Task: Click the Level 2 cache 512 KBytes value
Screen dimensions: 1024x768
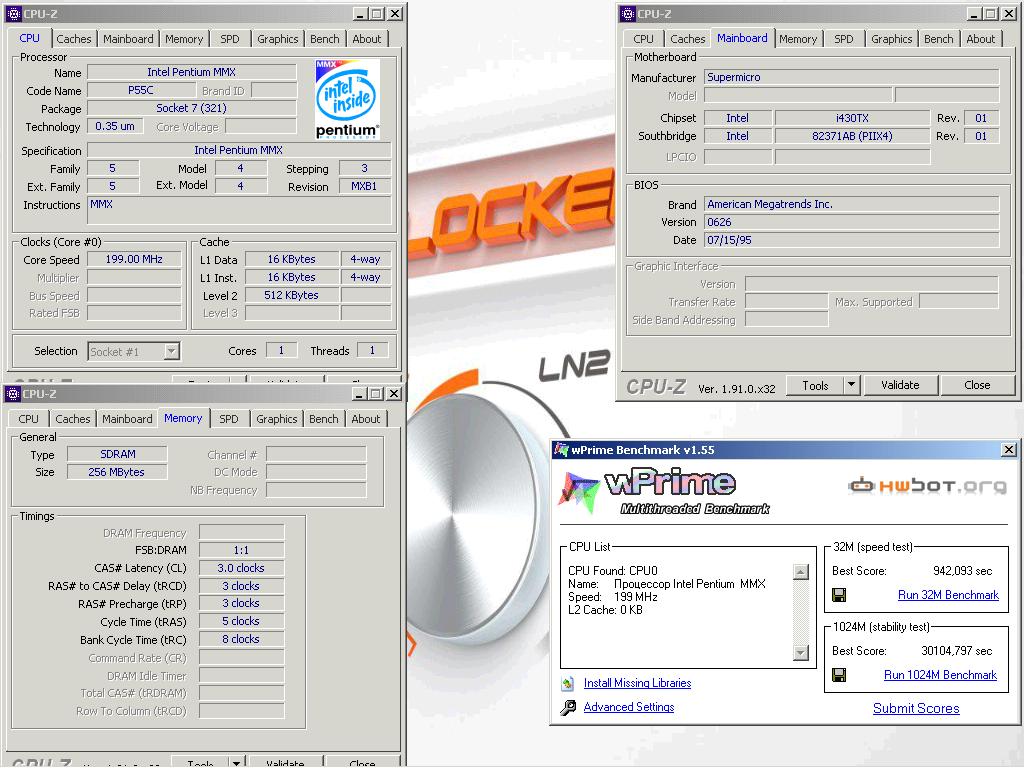Action: [291, 295]
